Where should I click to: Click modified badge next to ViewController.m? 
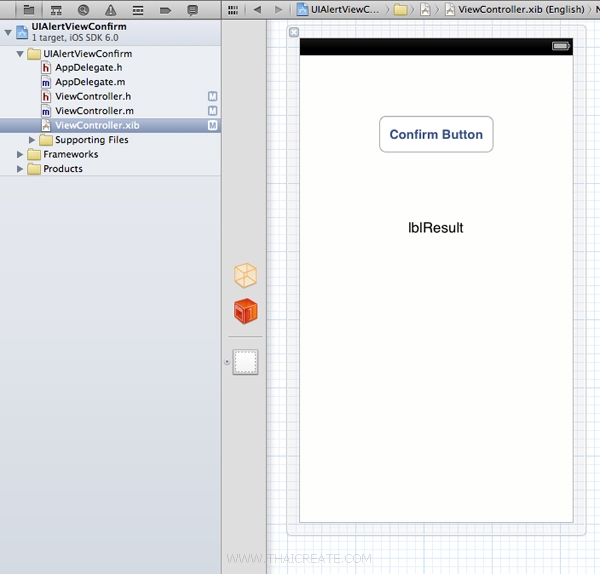coord(212,111)
